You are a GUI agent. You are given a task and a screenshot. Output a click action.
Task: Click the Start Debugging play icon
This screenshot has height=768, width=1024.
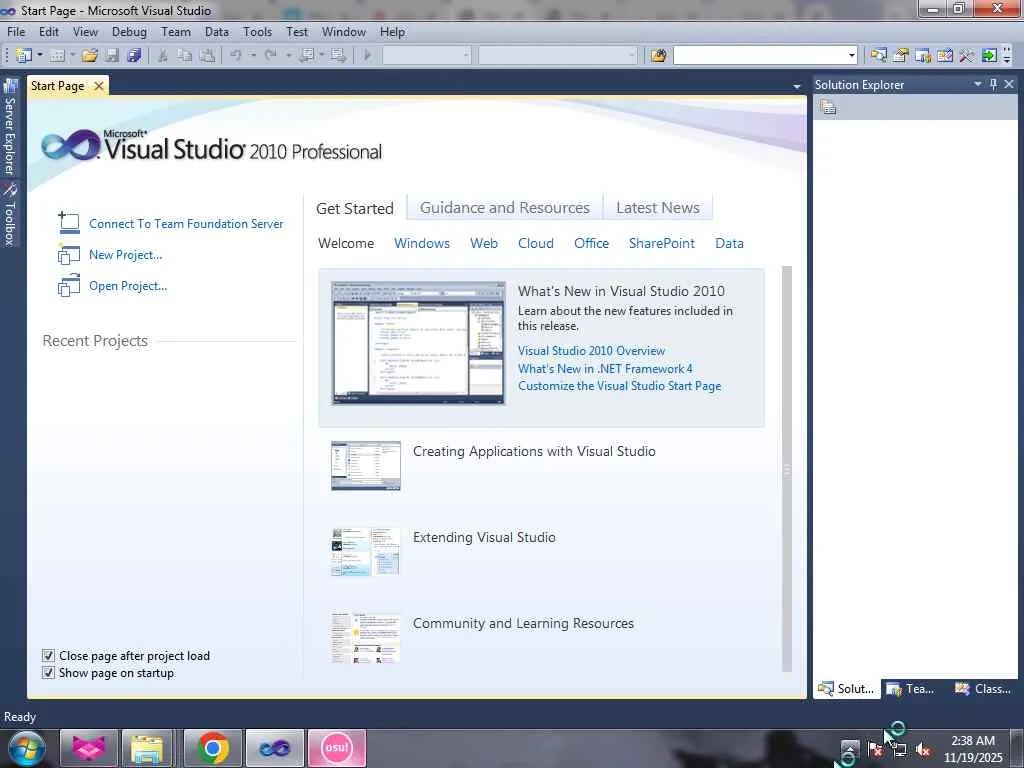pos(367,56)
